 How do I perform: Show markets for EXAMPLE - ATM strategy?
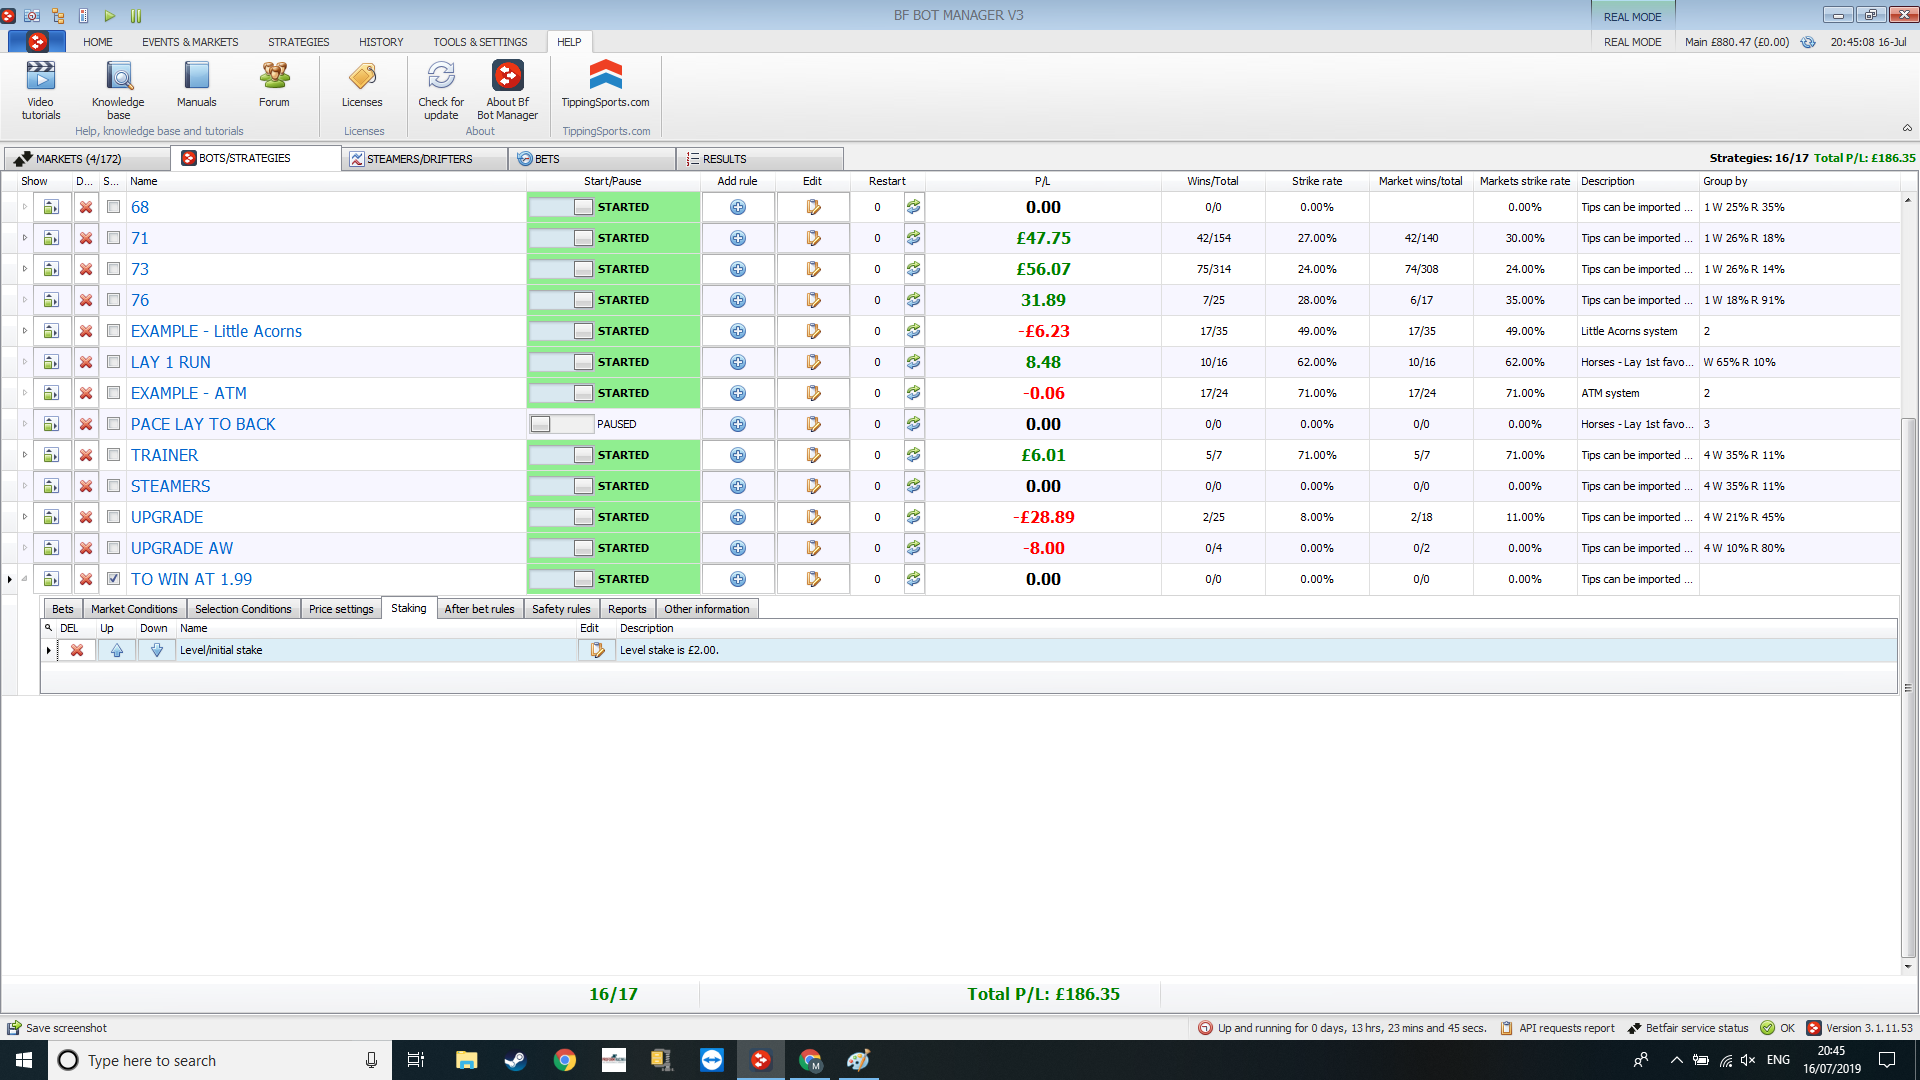coord(51,393)
